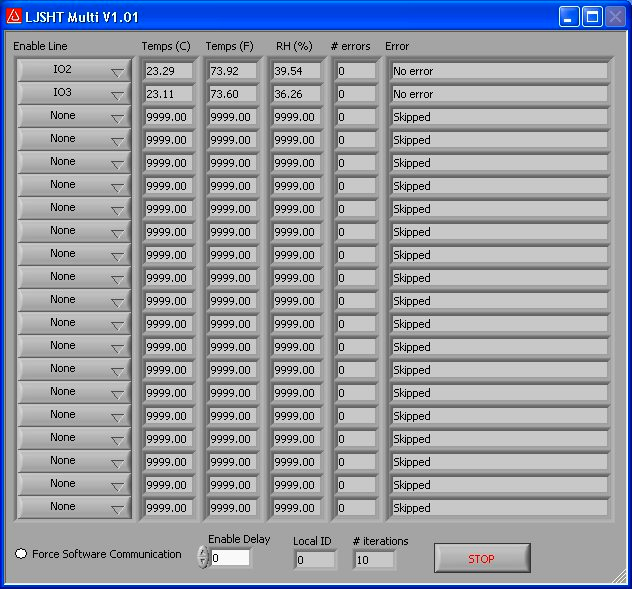Click the 23.29 Temps (C) reading
The height and width of the screenshot is (589, 632).
pyautogui.click(x=168, y=71)
